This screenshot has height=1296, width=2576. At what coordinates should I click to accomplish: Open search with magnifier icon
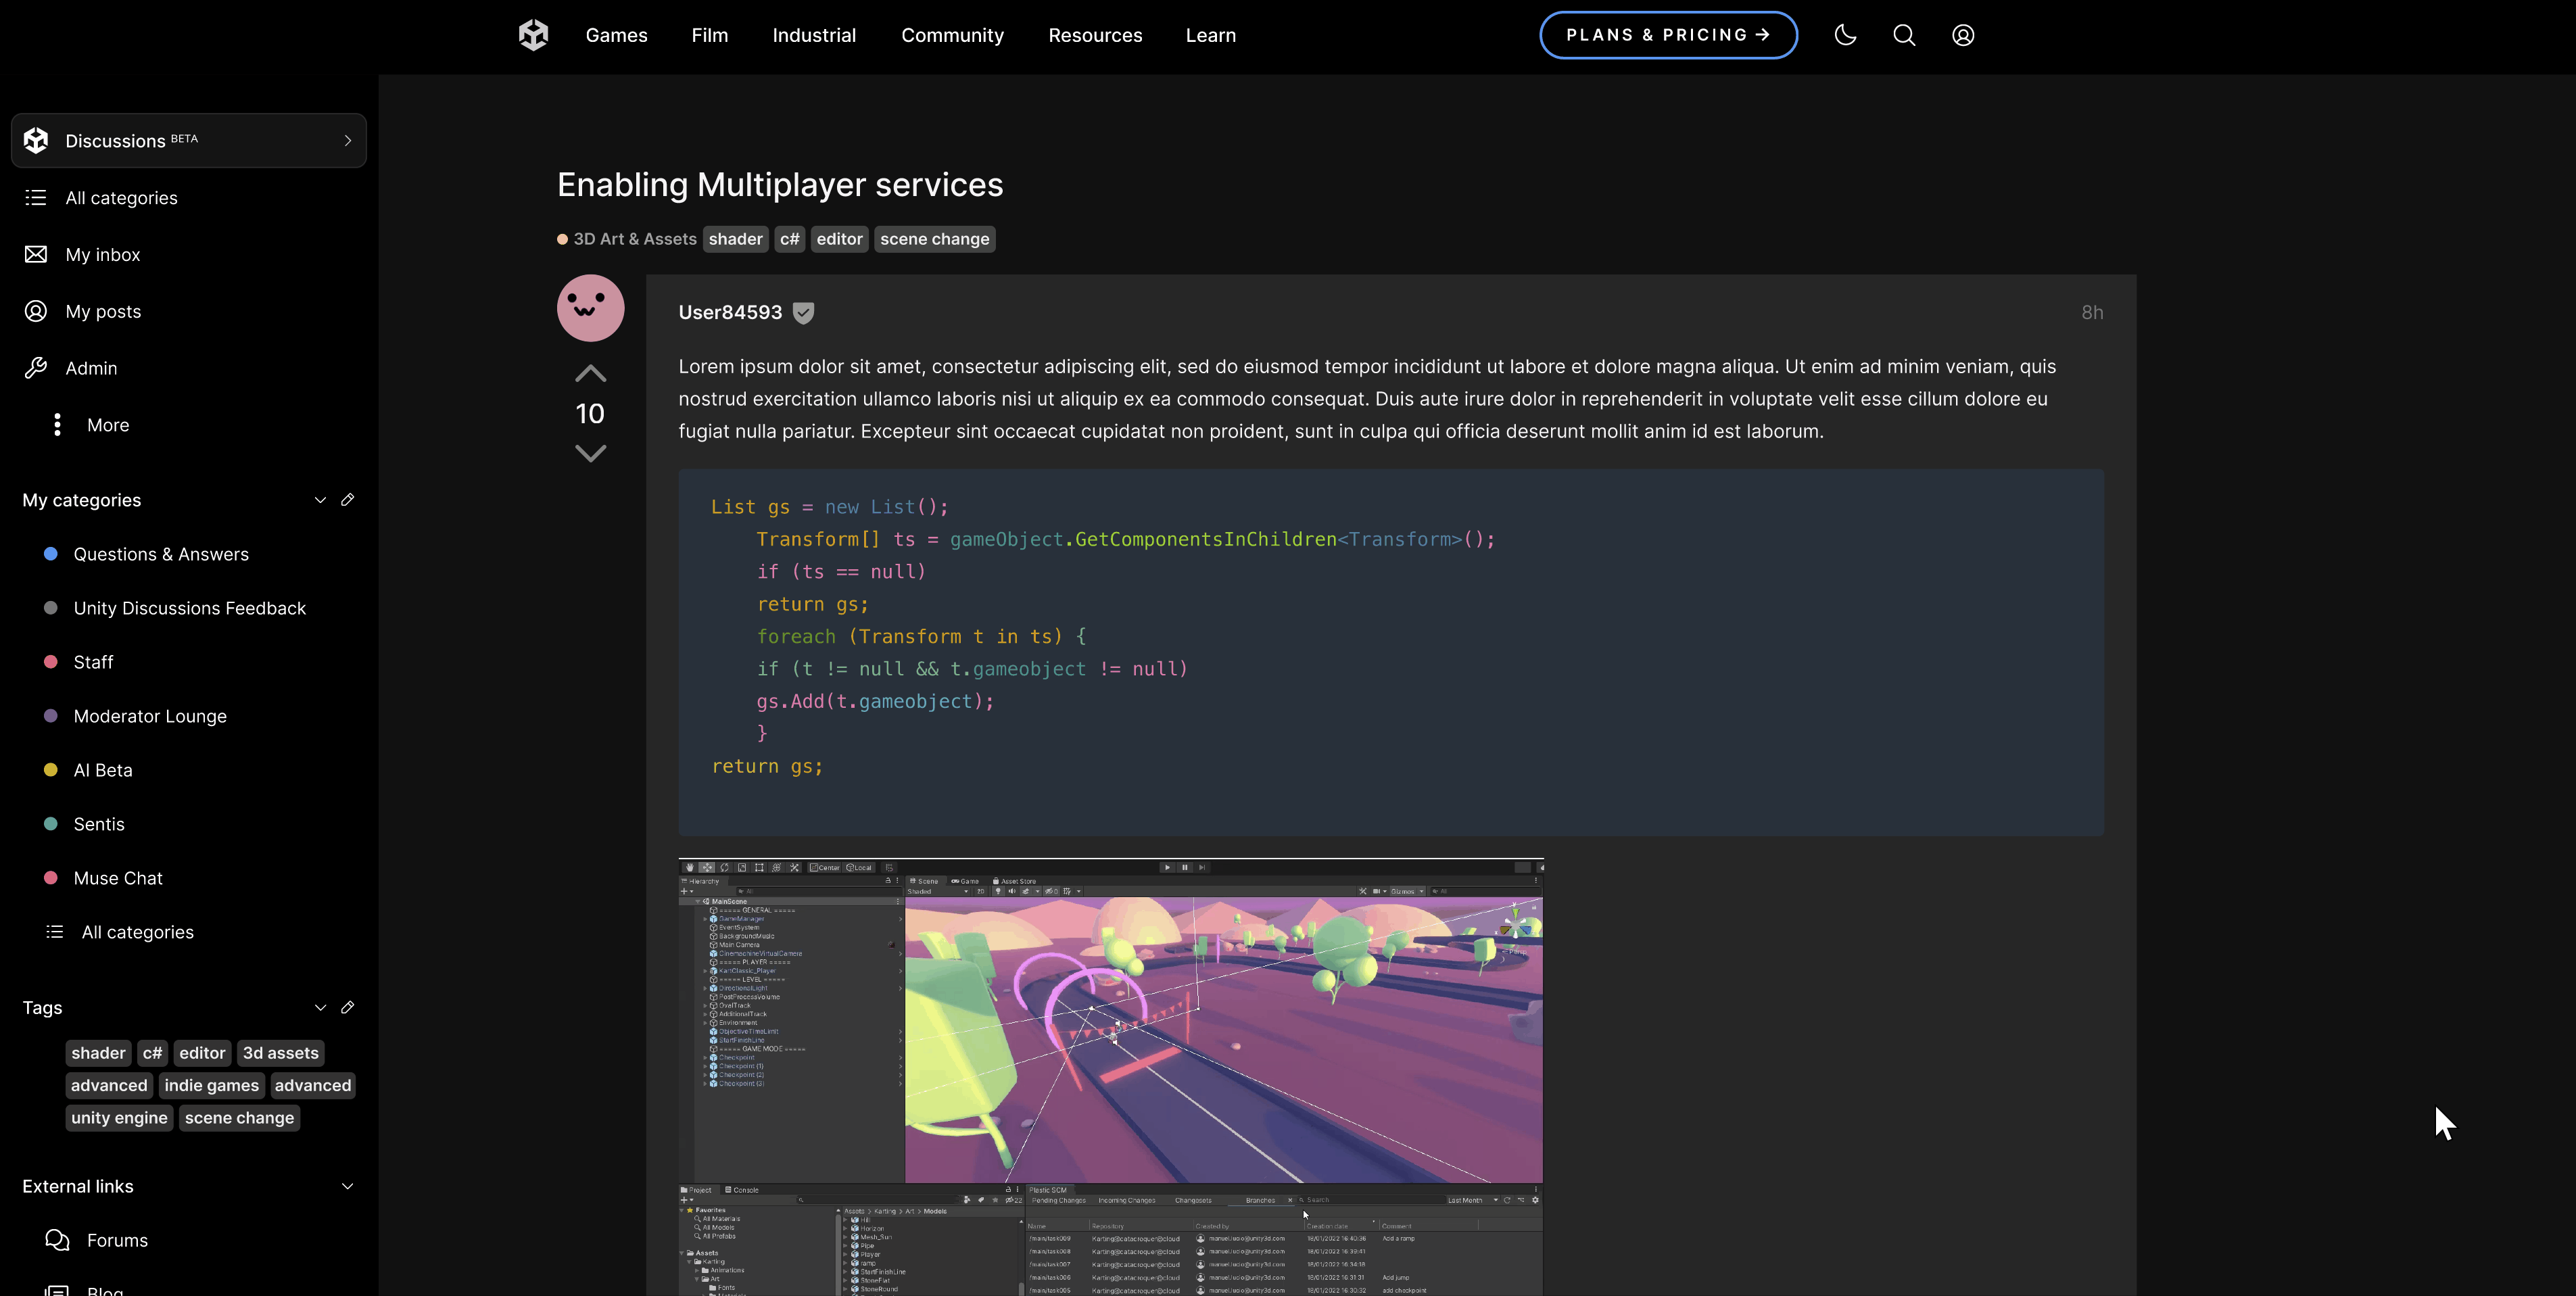pos(1904,35)
